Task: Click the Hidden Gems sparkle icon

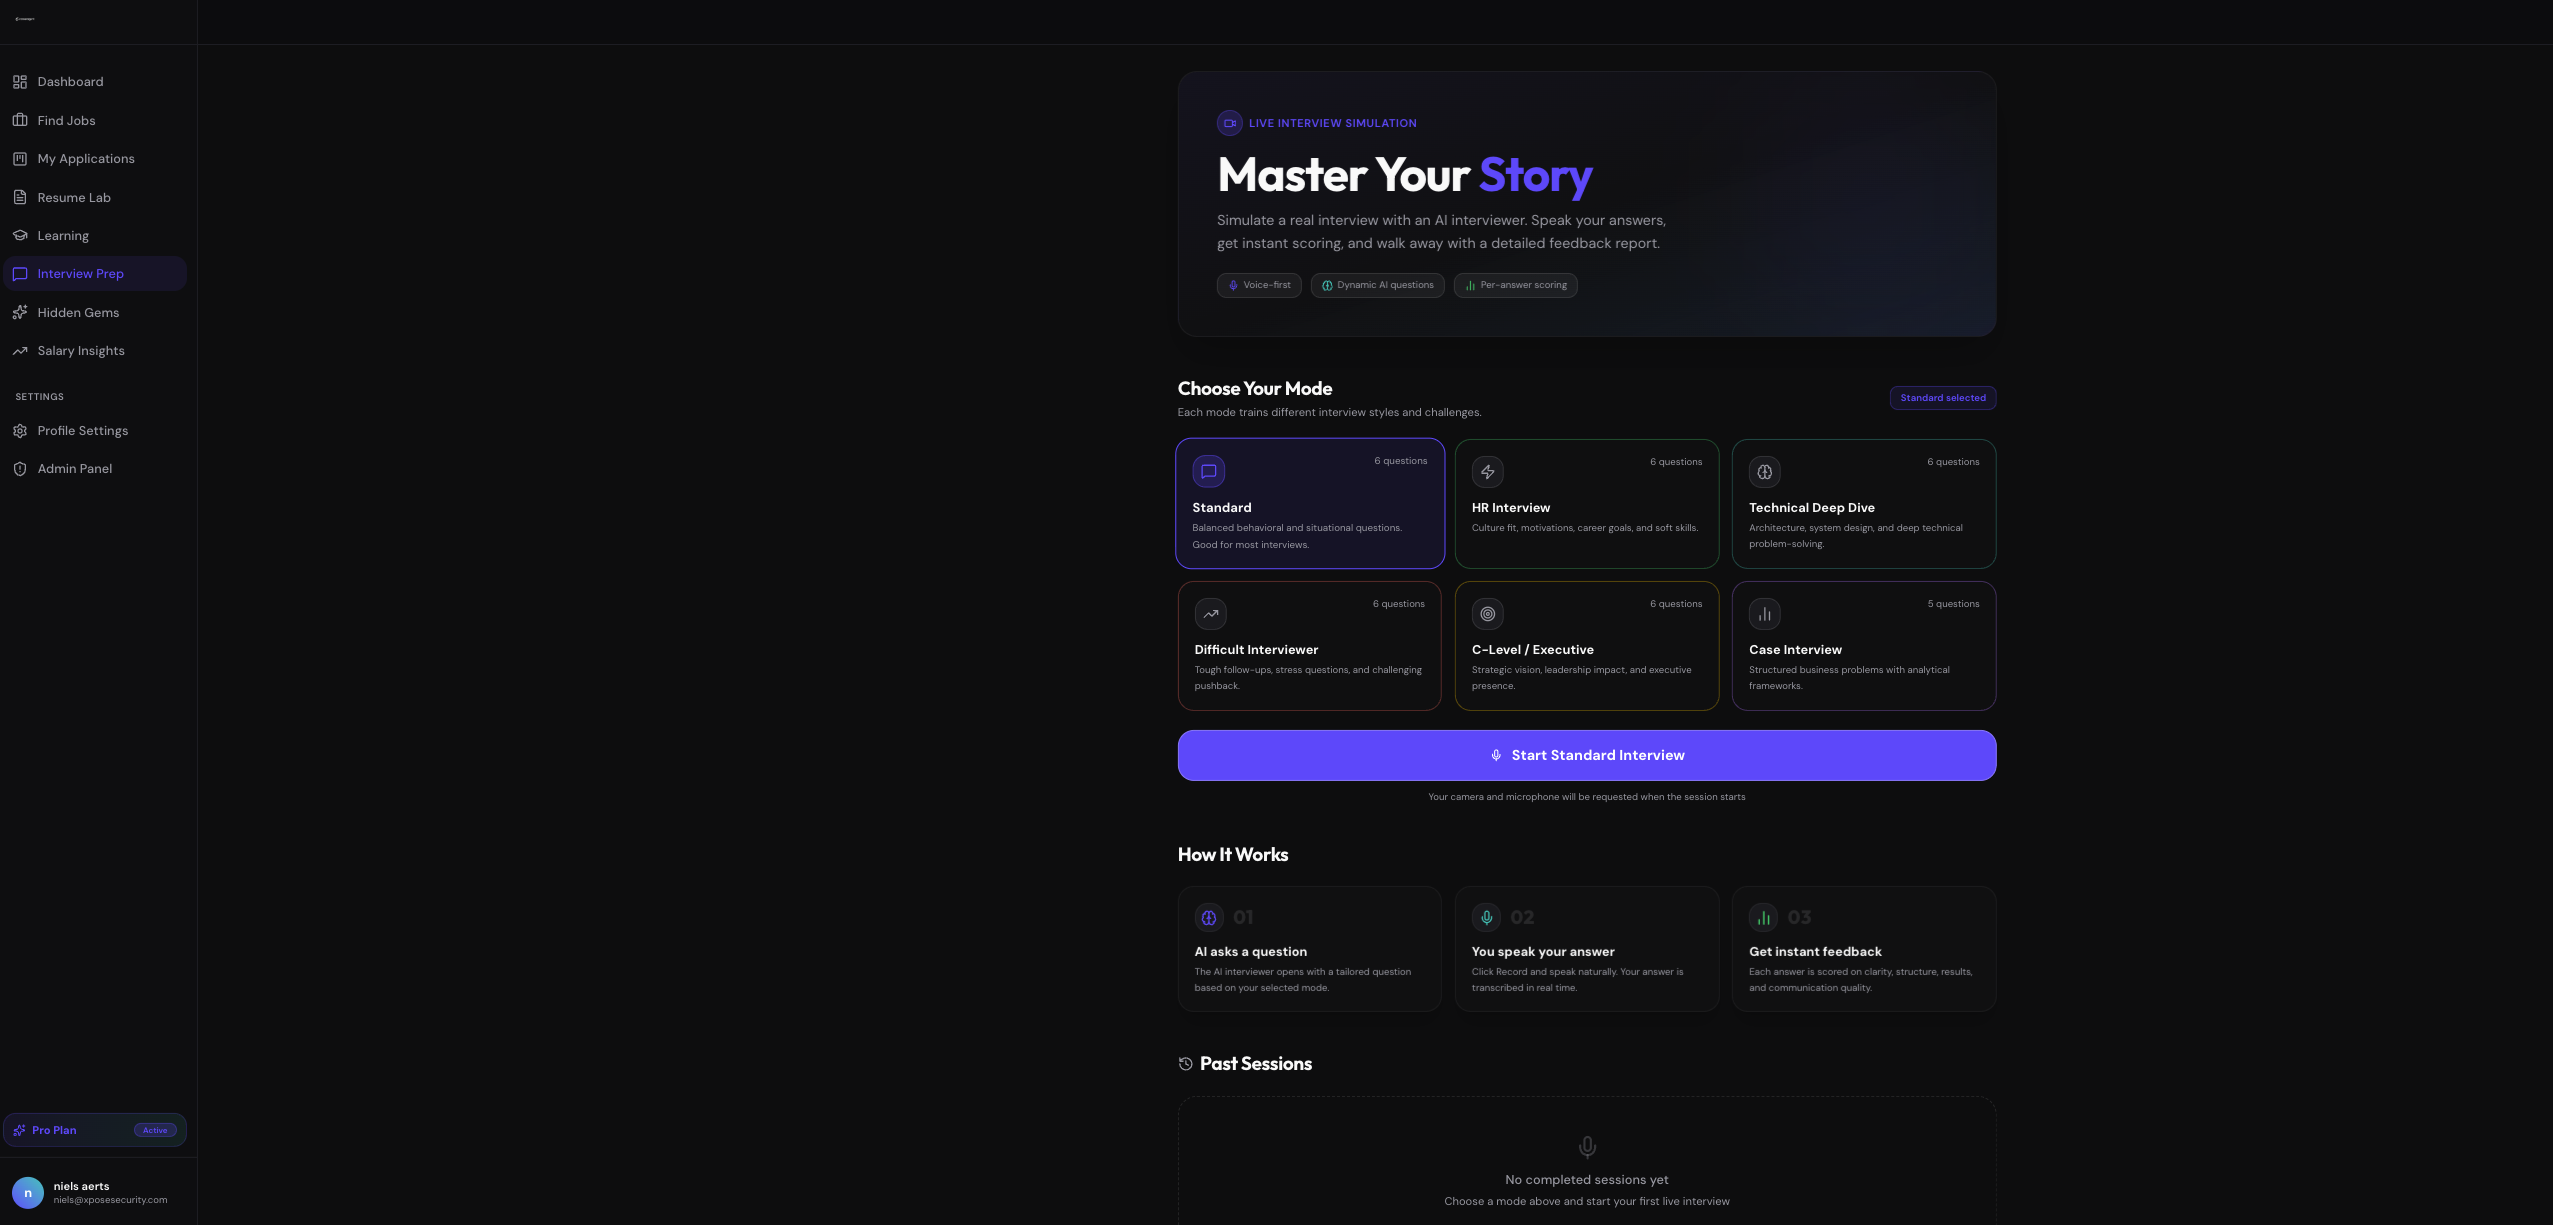Action: pyautogui.click(x=20, y=312)
